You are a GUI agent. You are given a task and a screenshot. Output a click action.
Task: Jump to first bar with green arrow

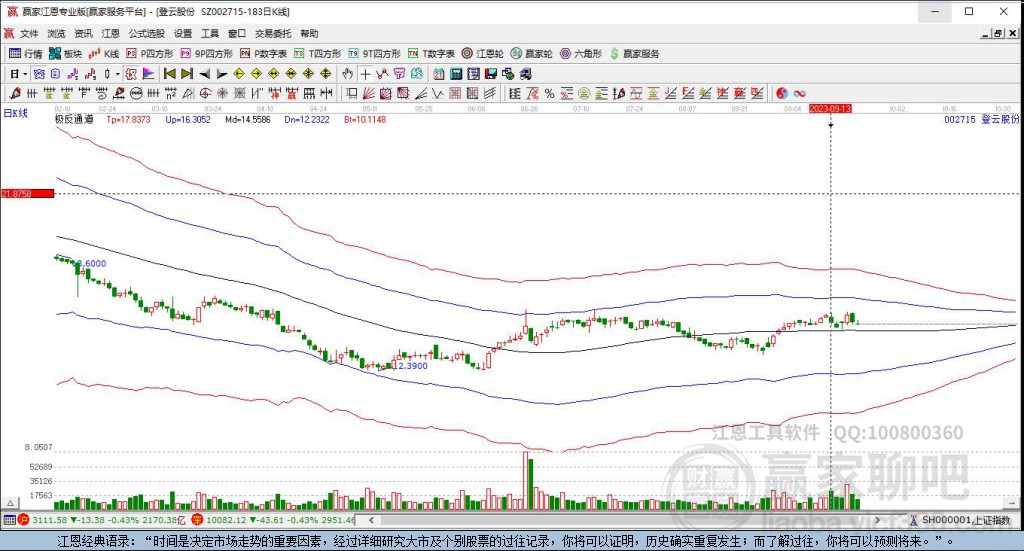point(169,73)
